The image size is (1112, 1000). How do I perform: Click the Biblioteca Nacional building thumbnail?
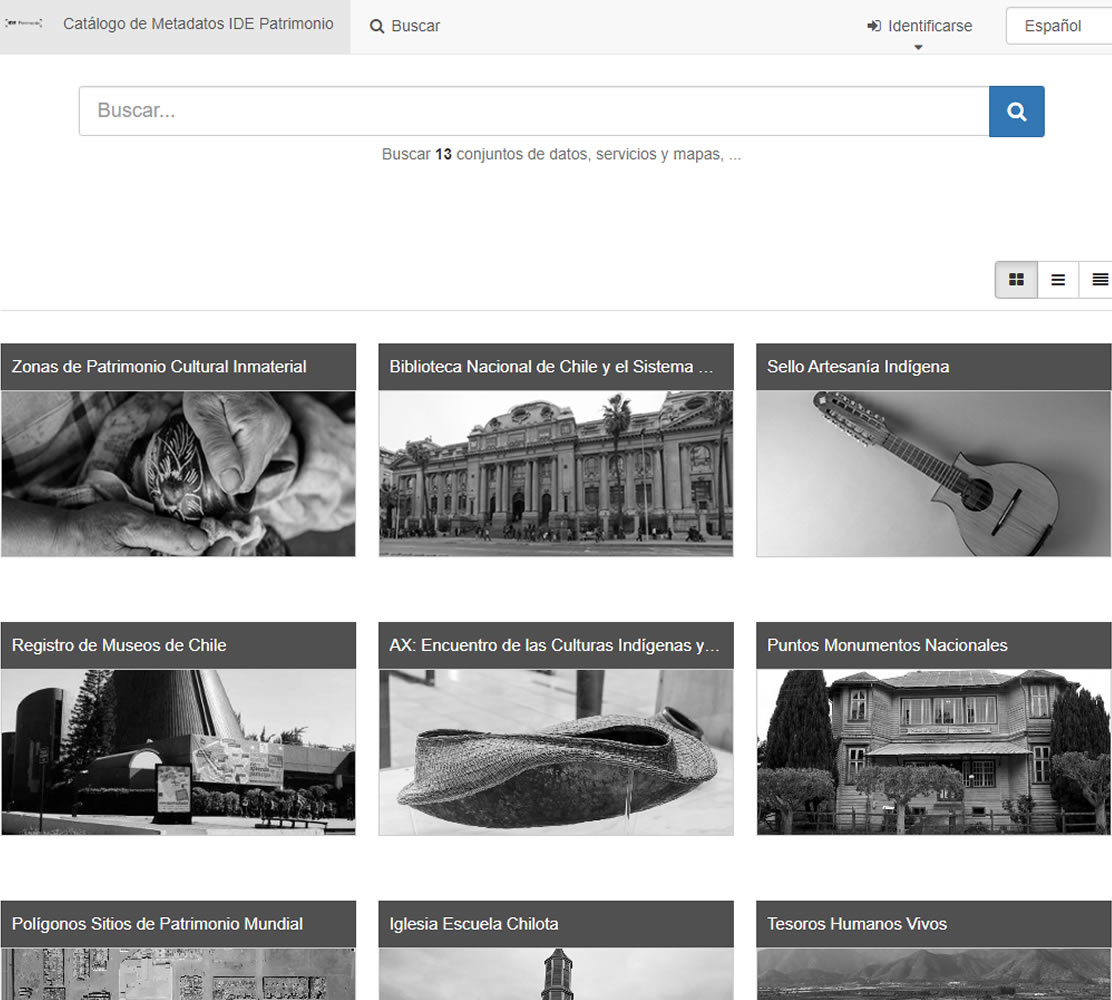click(555, 473)
